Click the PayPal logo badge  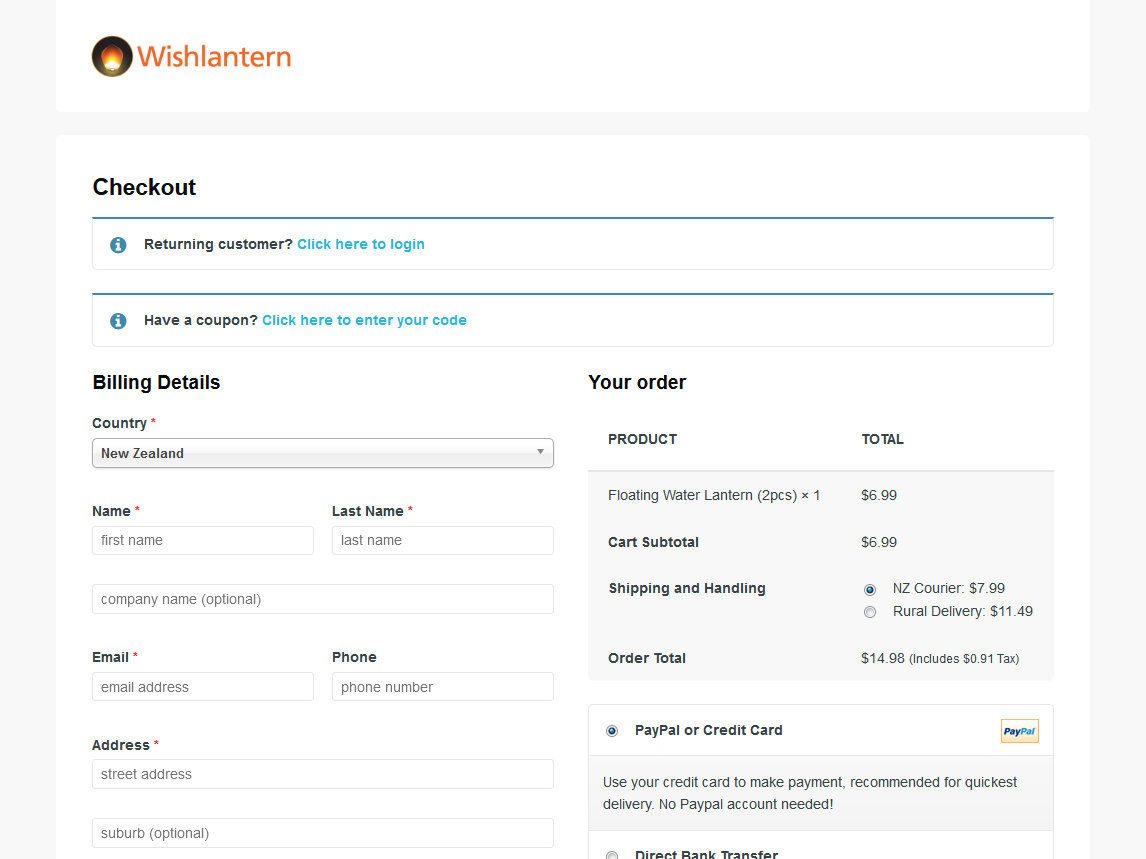[1019, 731]
